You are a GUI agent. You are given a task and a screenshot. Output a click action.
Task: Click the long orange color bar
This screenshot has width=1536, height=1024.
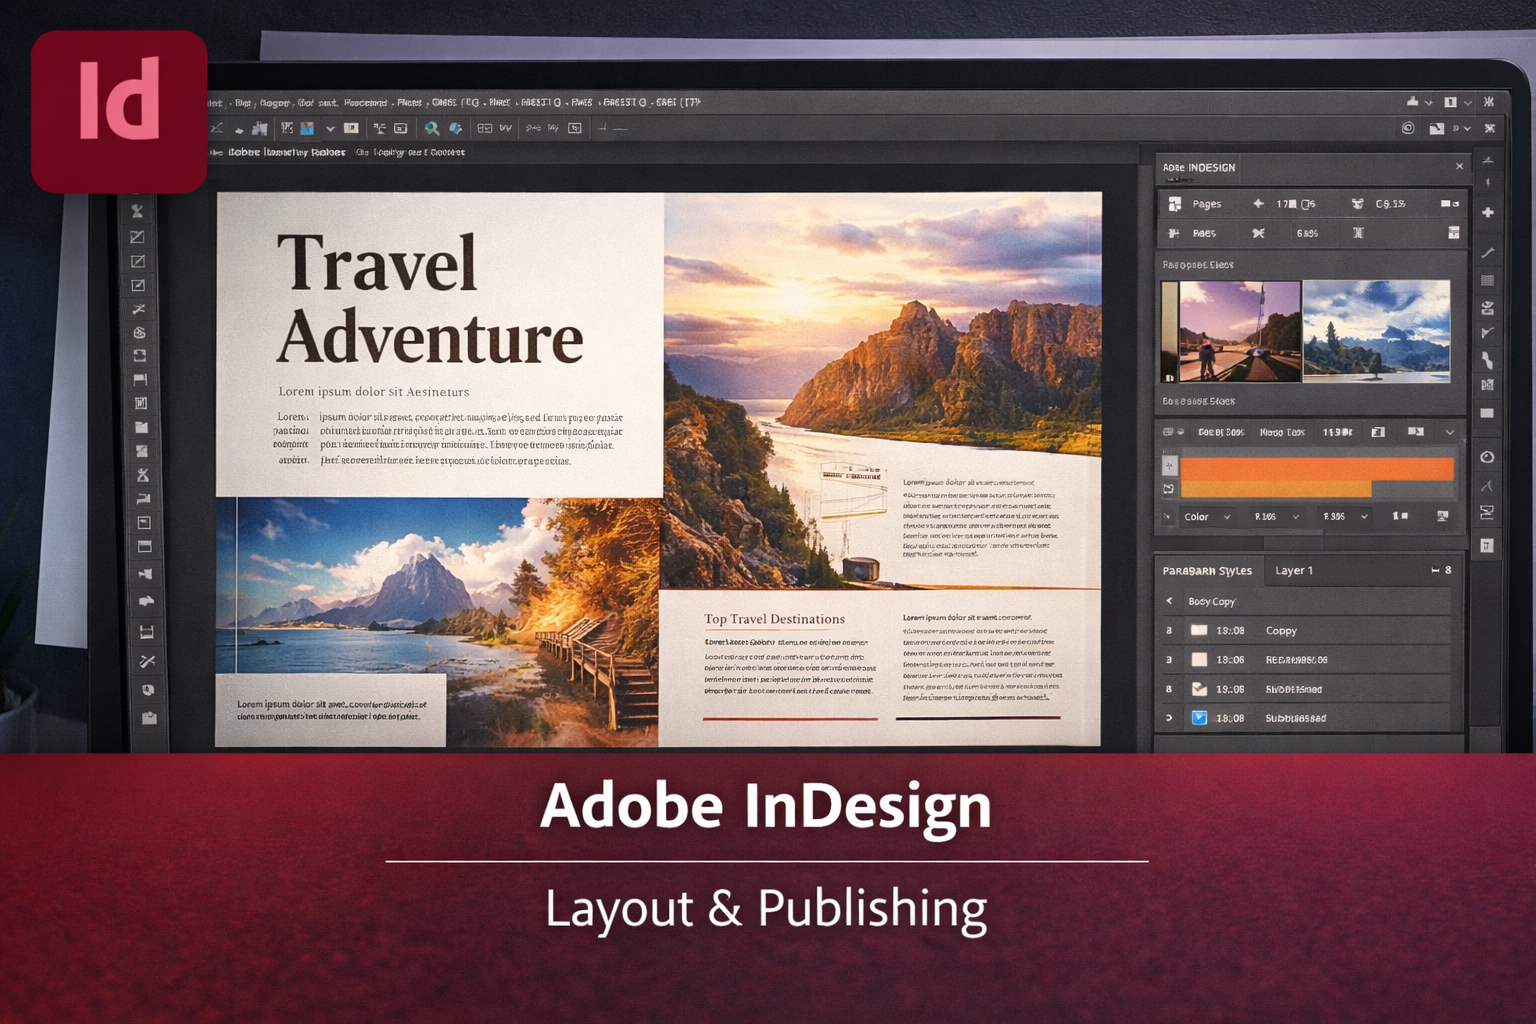pos(1317,469)
